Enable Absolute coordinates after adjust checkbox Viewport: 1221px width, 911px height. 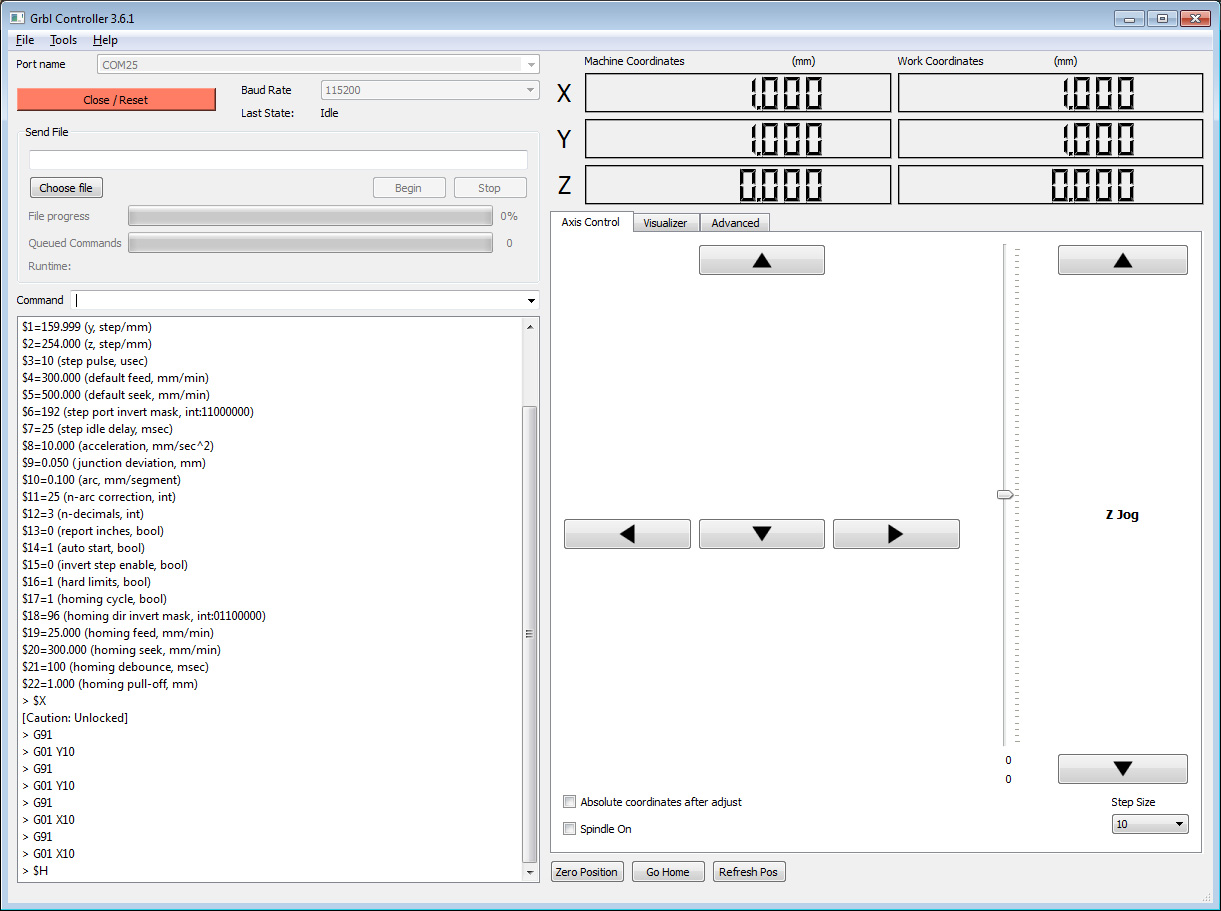570,802
